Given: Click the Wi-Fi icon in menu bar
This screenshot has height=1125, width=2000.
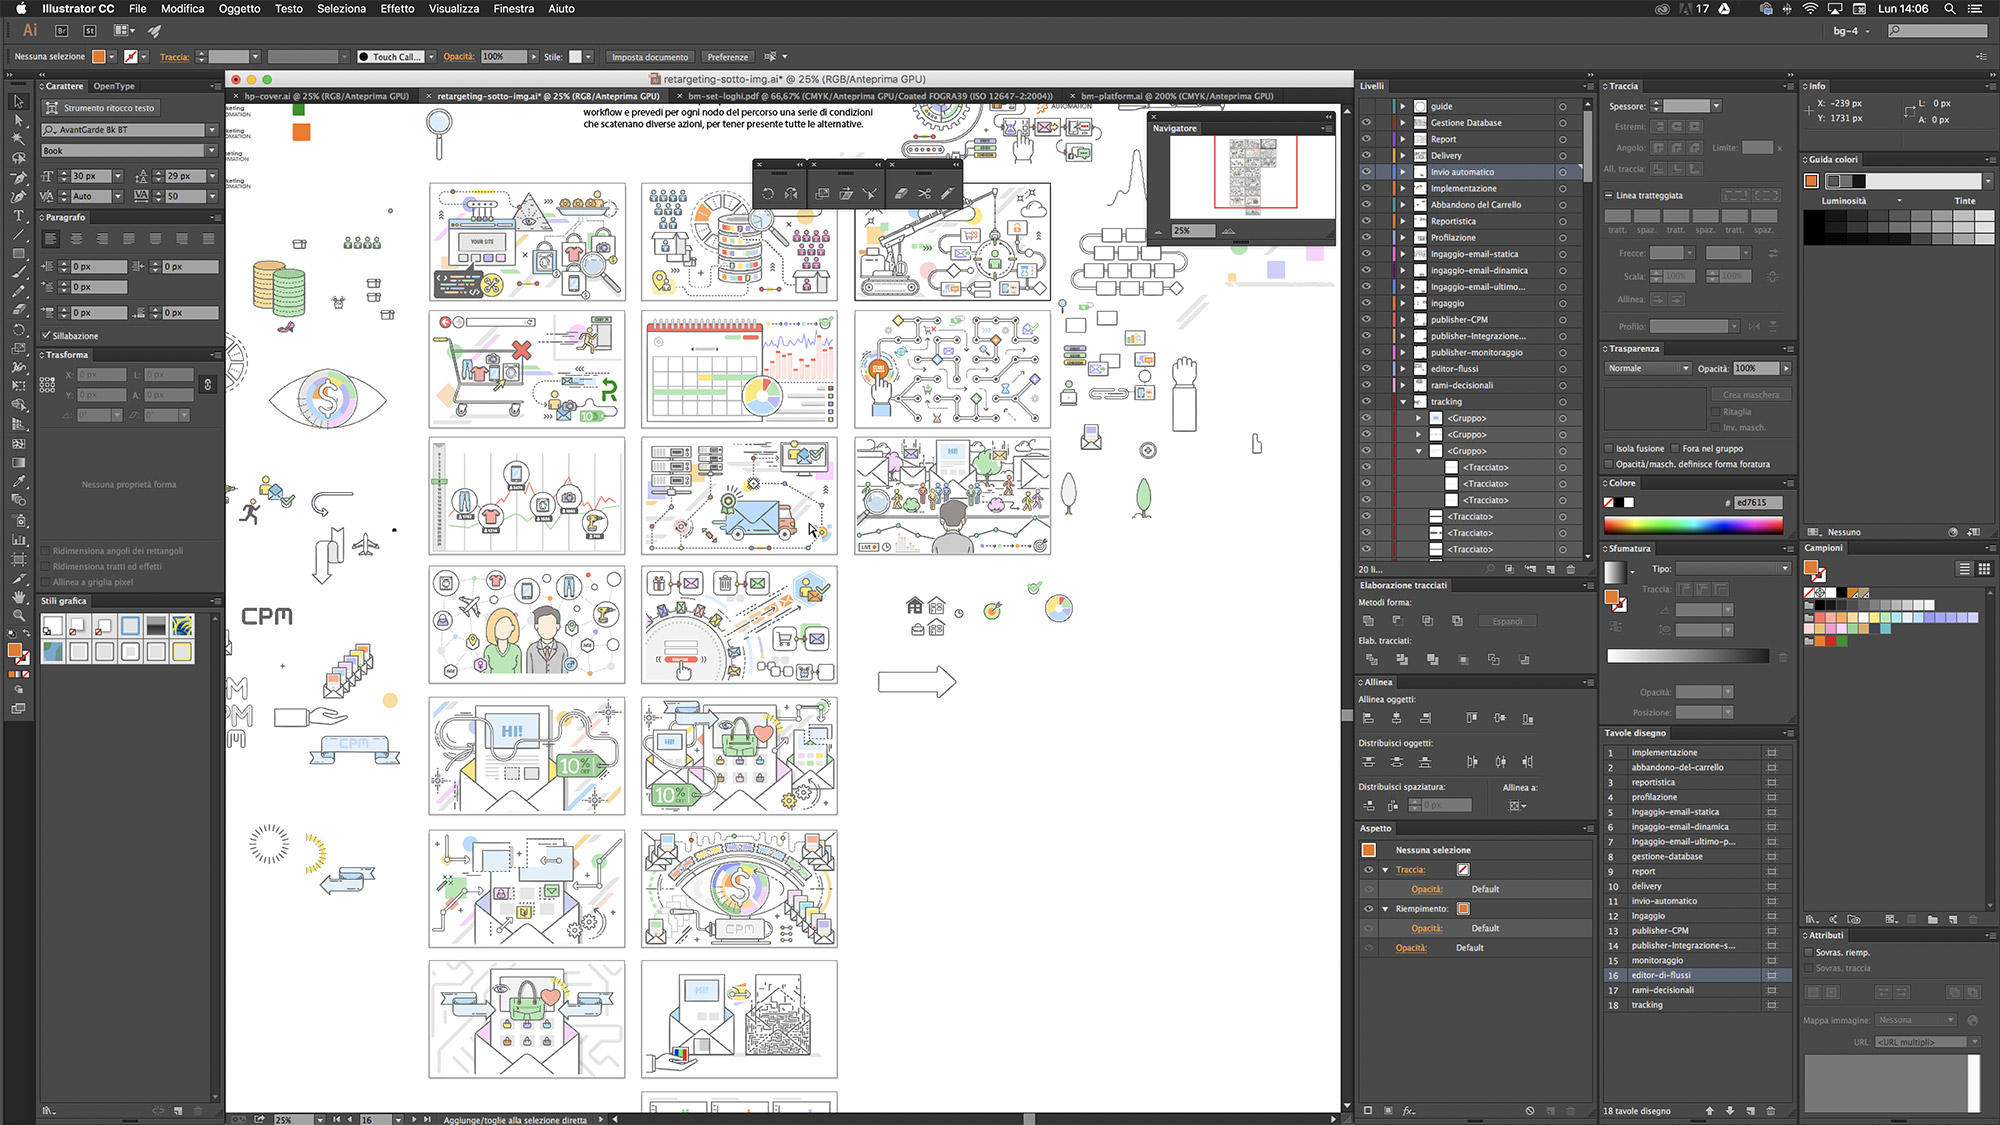Looking at the screenshot, I should 1810,8.
